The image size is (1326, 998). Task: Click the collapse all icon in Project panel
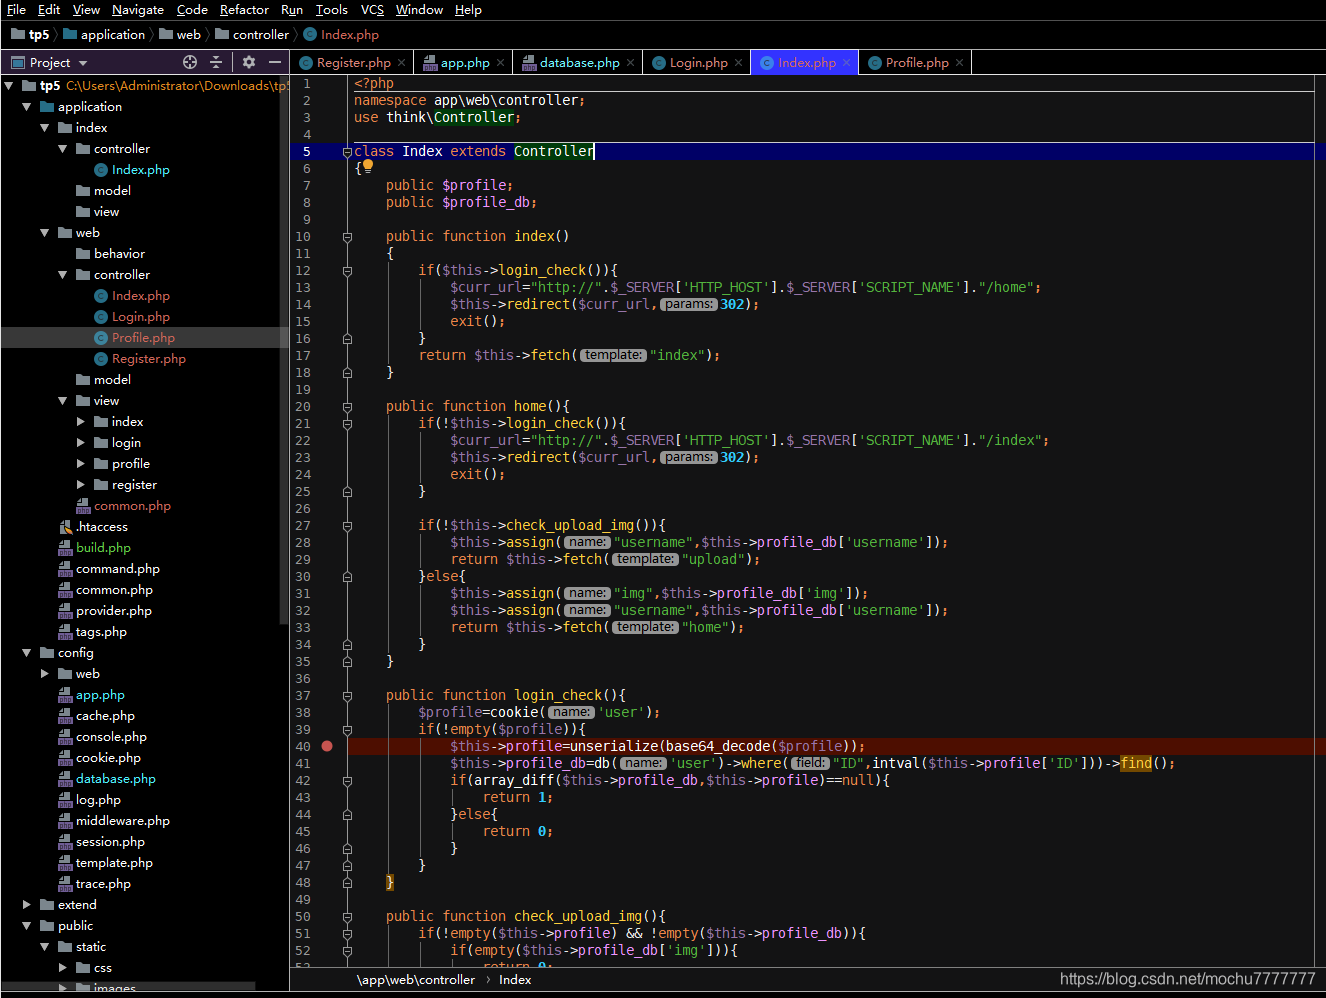pos(216,62)
